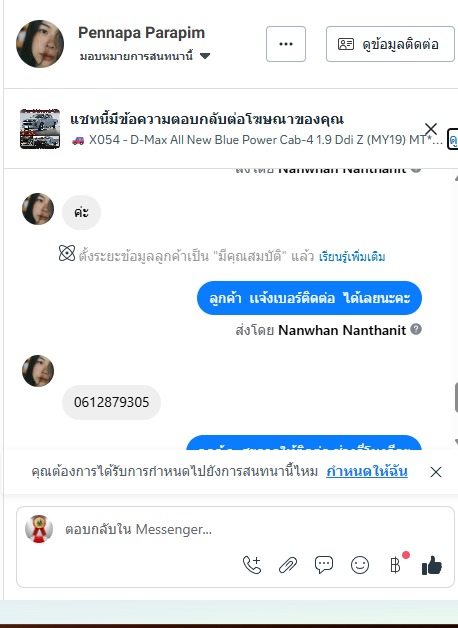Screen dimensions: 458x628
Task: Open the three-dots more options button
Action: (x=286, y=44)
